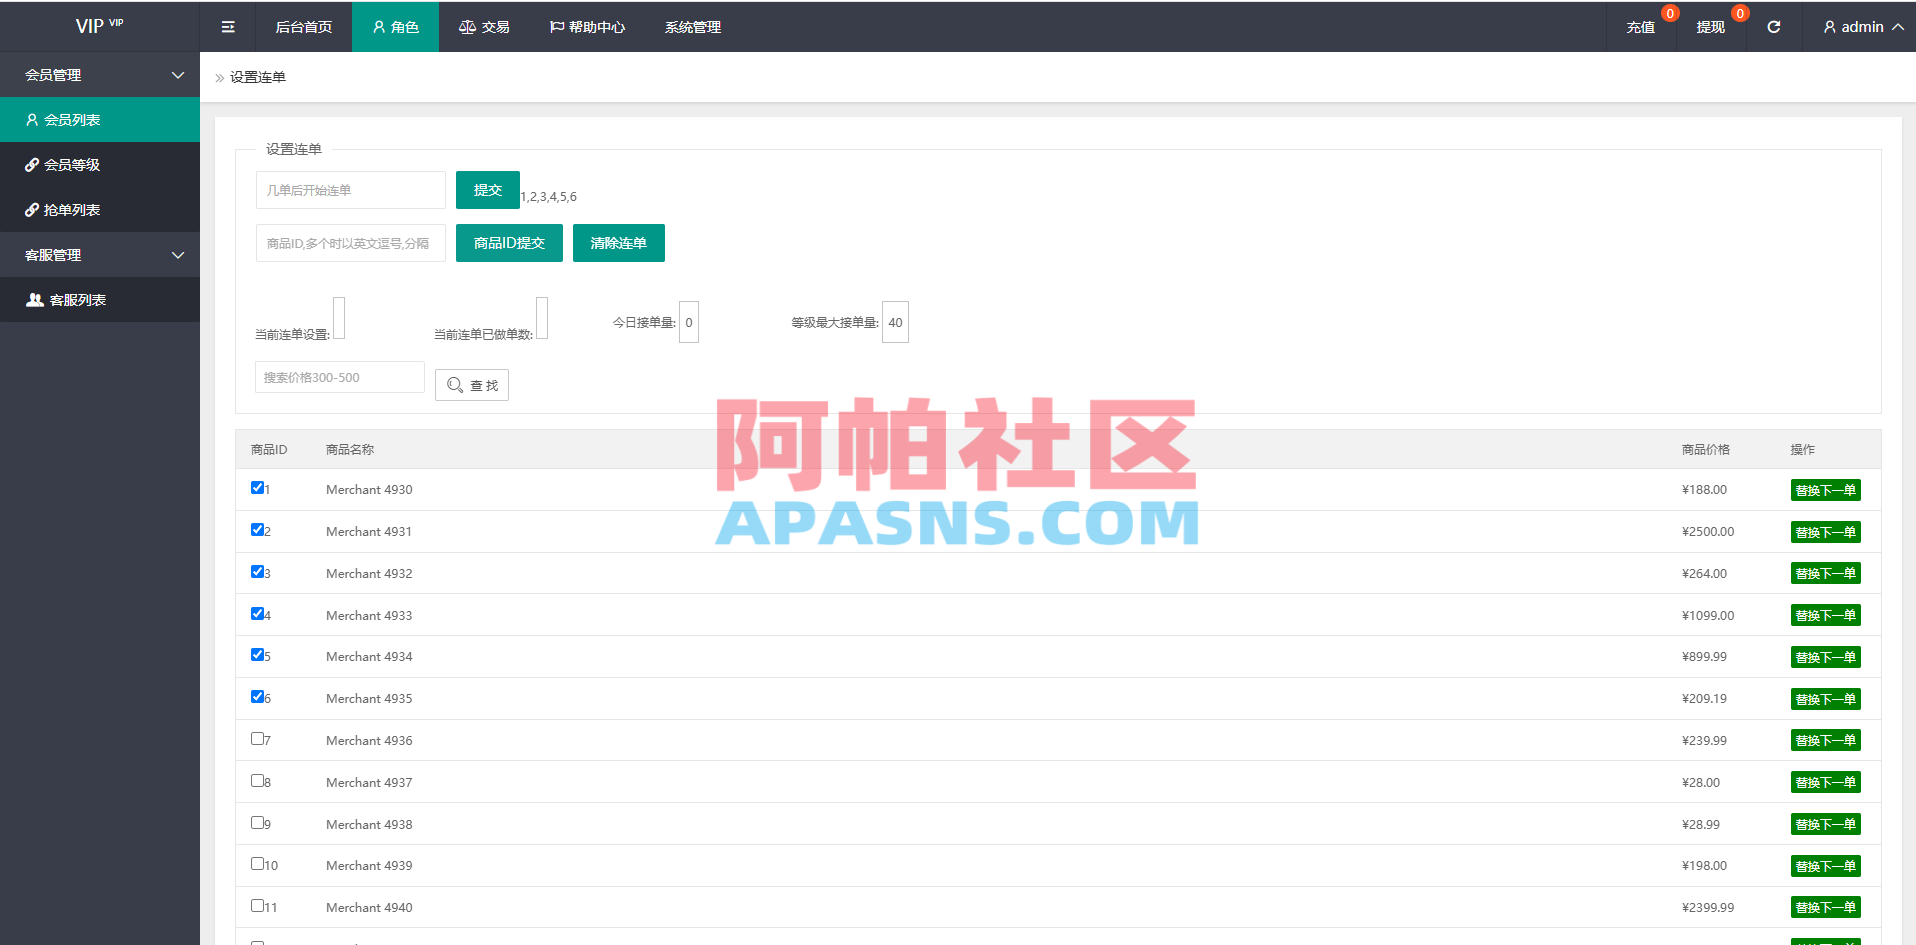Viewport: 1916px width, 945px height.
Task: Click the 清除连单 button
Action: coord(618,242)
